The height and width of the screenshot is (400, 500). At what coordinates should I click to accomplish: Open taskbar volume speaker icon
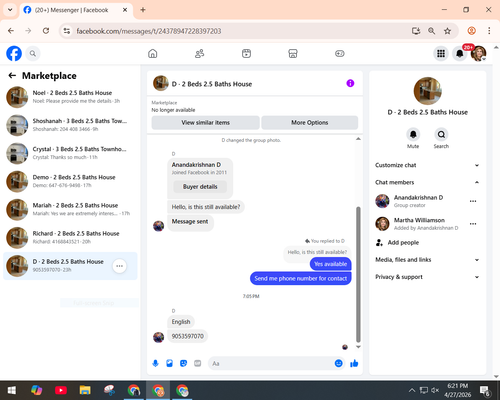click(435, 390)
